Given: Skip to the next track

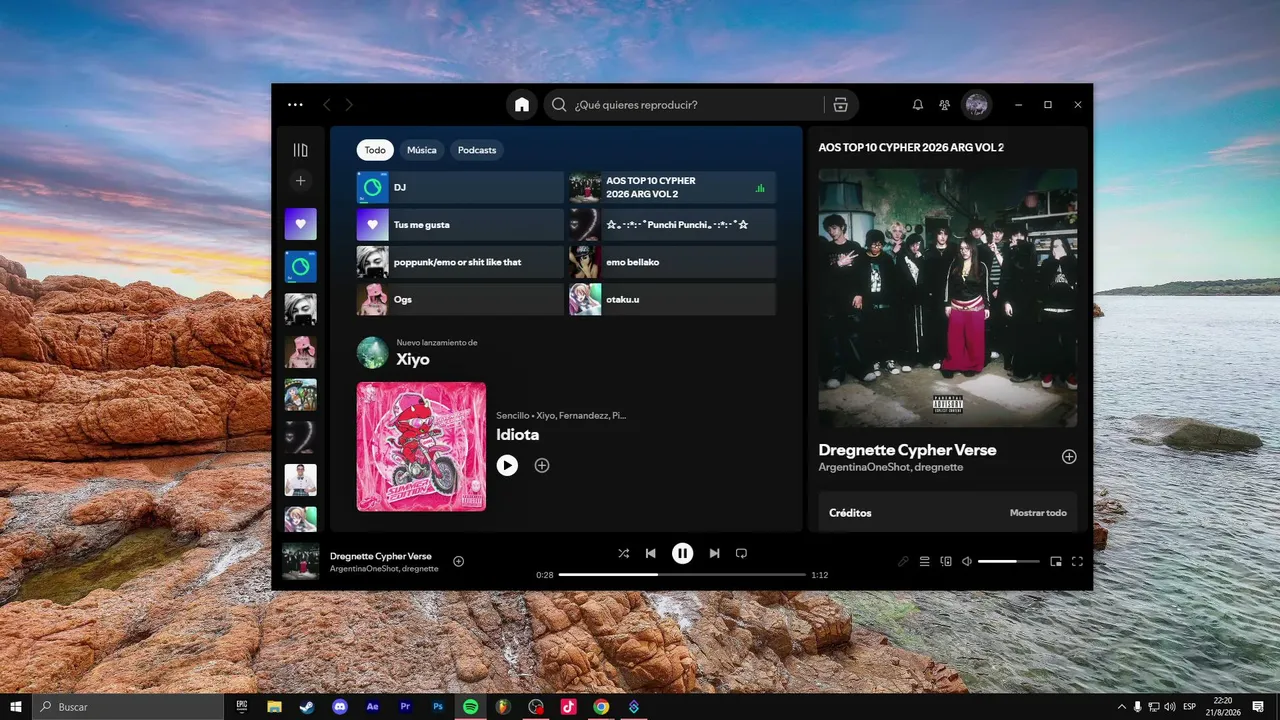Looking at the screenshot, I should pyautogui.click(x=714, y=553).
